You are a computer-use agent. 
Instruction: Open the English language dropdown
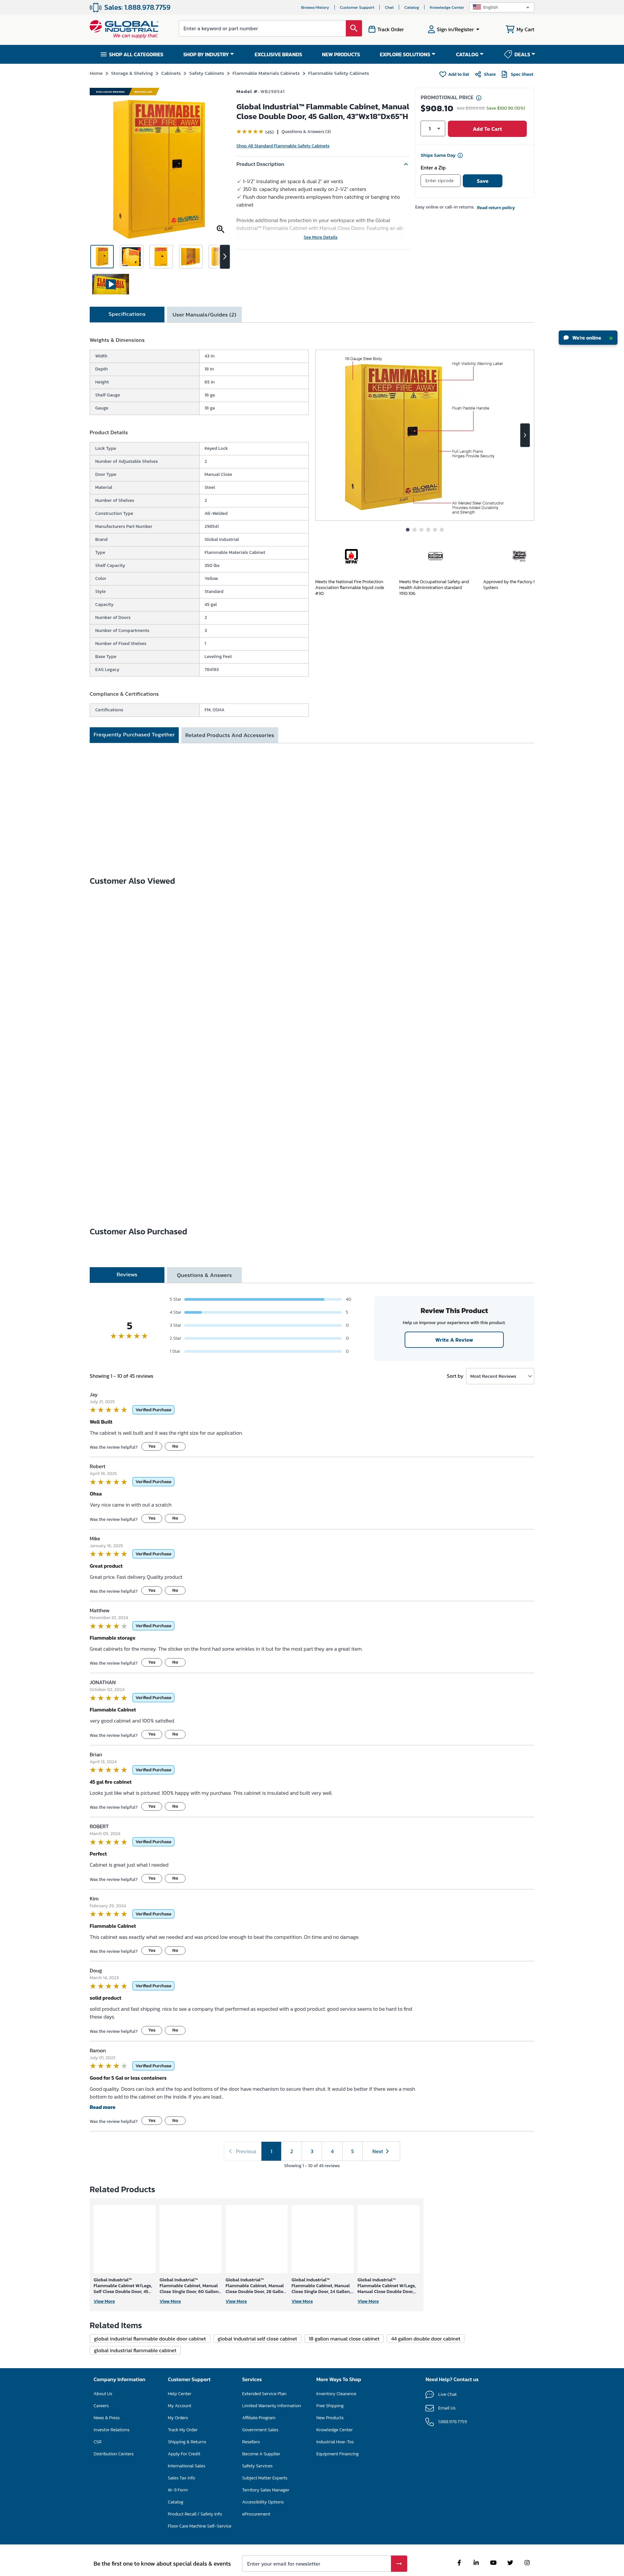(502, 7)
